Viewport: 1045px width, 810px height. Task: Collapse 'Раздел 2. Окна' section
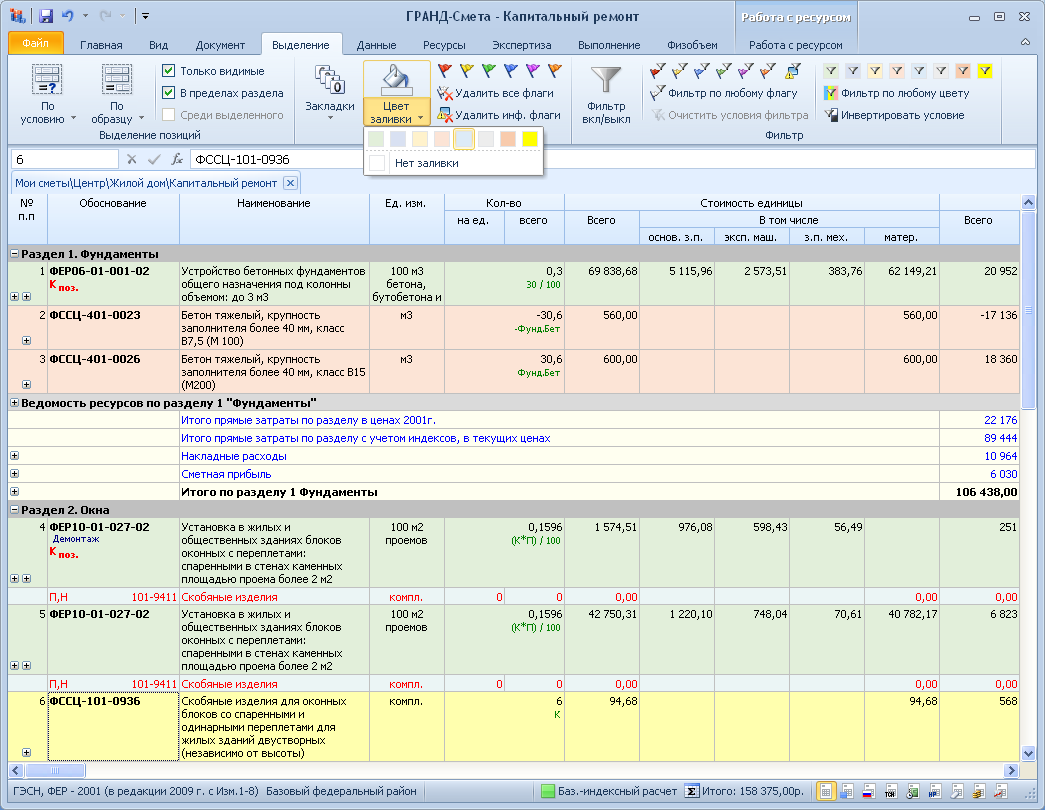(14, 510)
